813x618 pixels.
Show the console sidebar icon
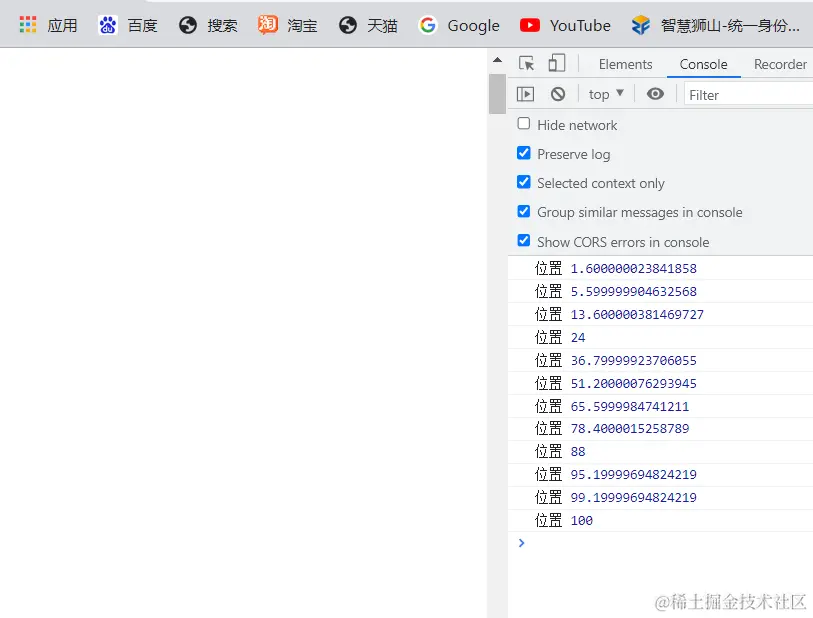[x=525, y=94]
